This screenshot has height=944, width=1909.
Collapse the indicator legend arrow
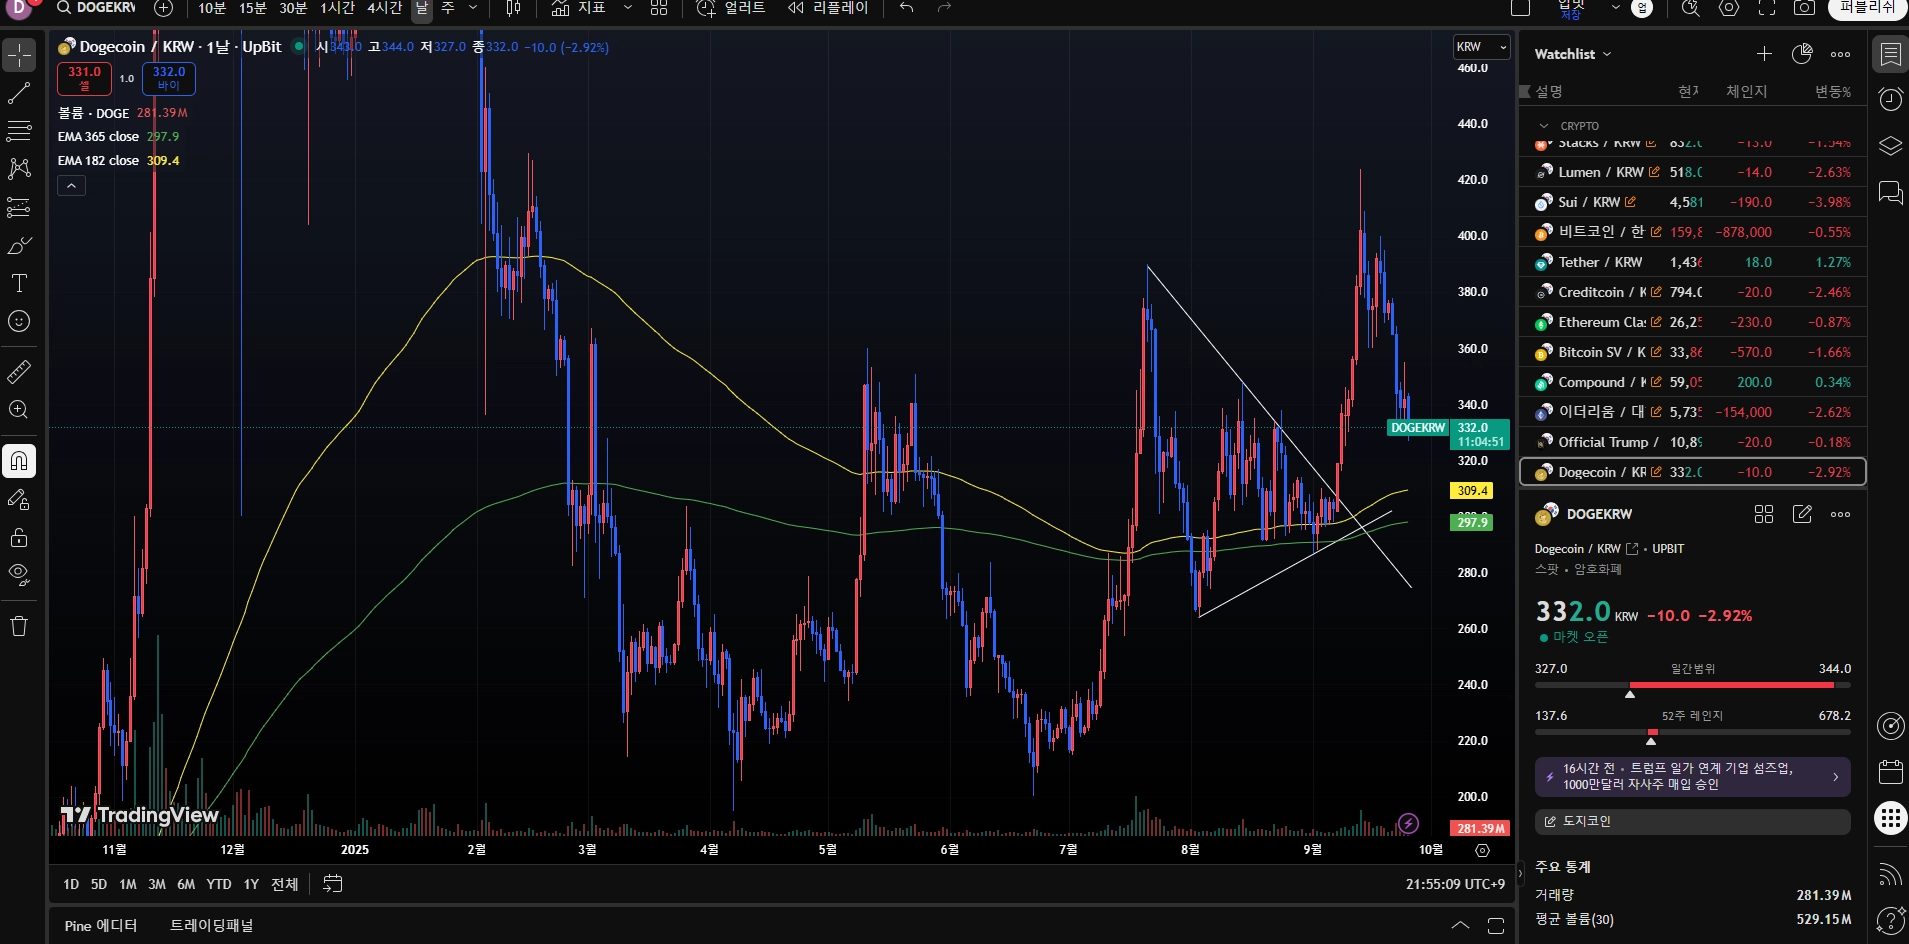pos(71,186)
